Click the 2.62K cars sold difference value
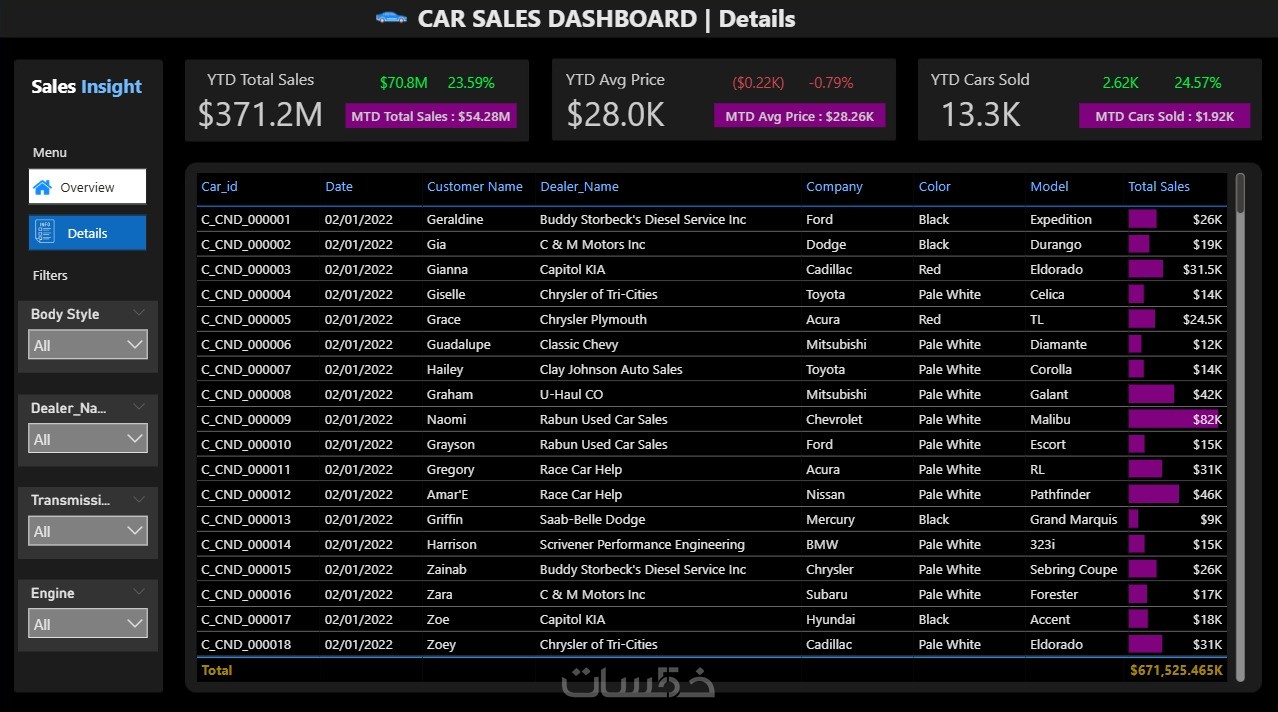Image resolution: width=1278 pixels, height=712 pixels. point(1120,82)
